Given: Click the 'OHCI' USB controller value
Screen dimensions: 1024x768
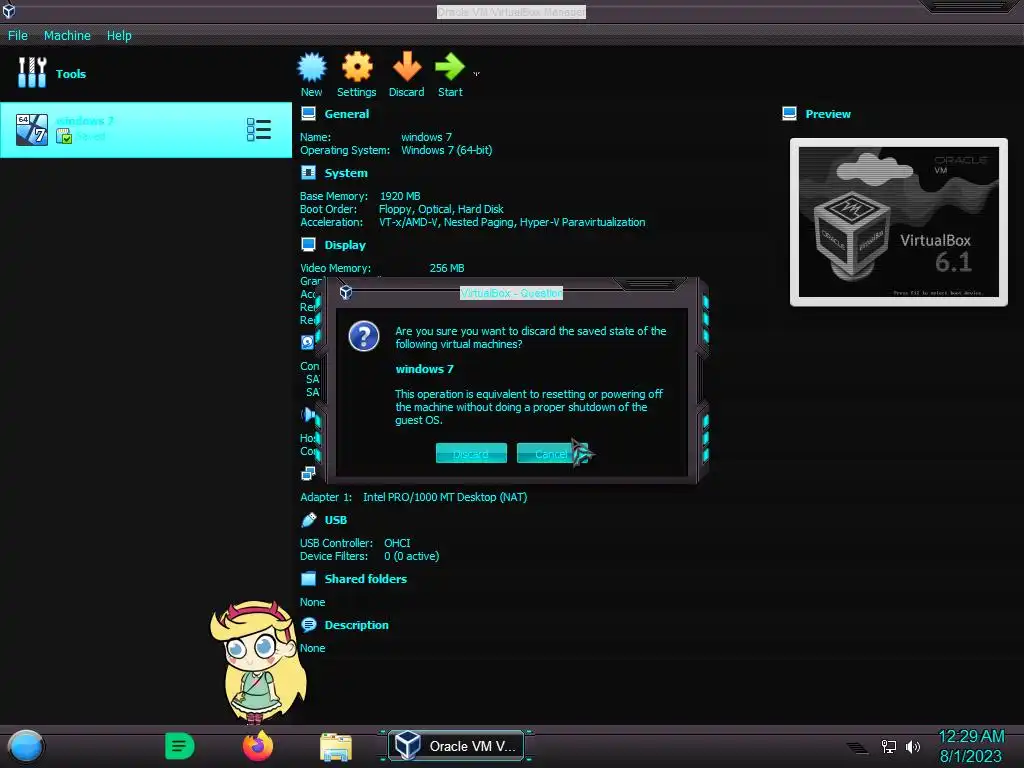Looking at the screenshot, I should click(397, 543).
